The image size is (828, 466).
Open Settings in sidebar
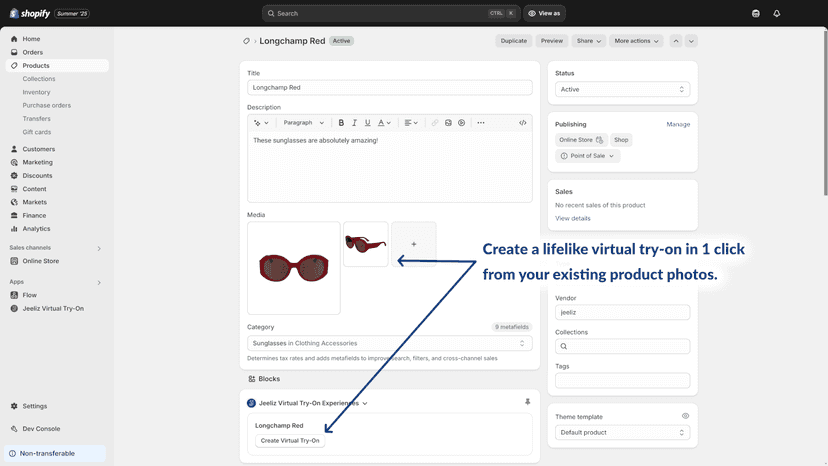pyautogui.click(x=57, y=406)
